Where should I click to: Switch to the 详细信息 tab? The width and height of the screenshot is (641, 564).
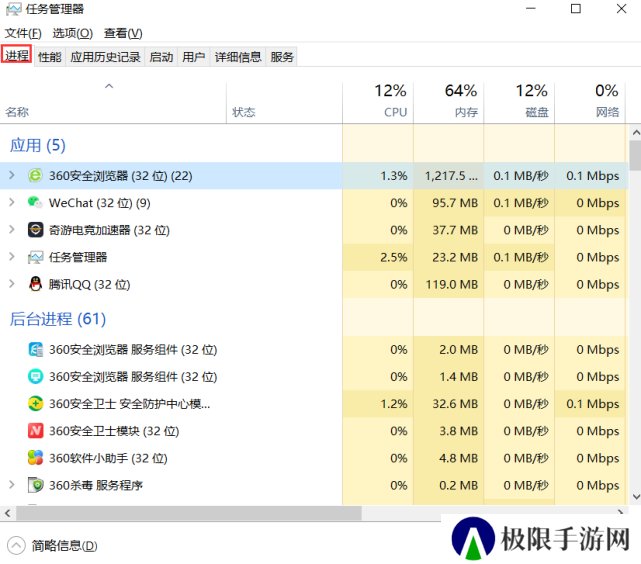pos(238,57)
